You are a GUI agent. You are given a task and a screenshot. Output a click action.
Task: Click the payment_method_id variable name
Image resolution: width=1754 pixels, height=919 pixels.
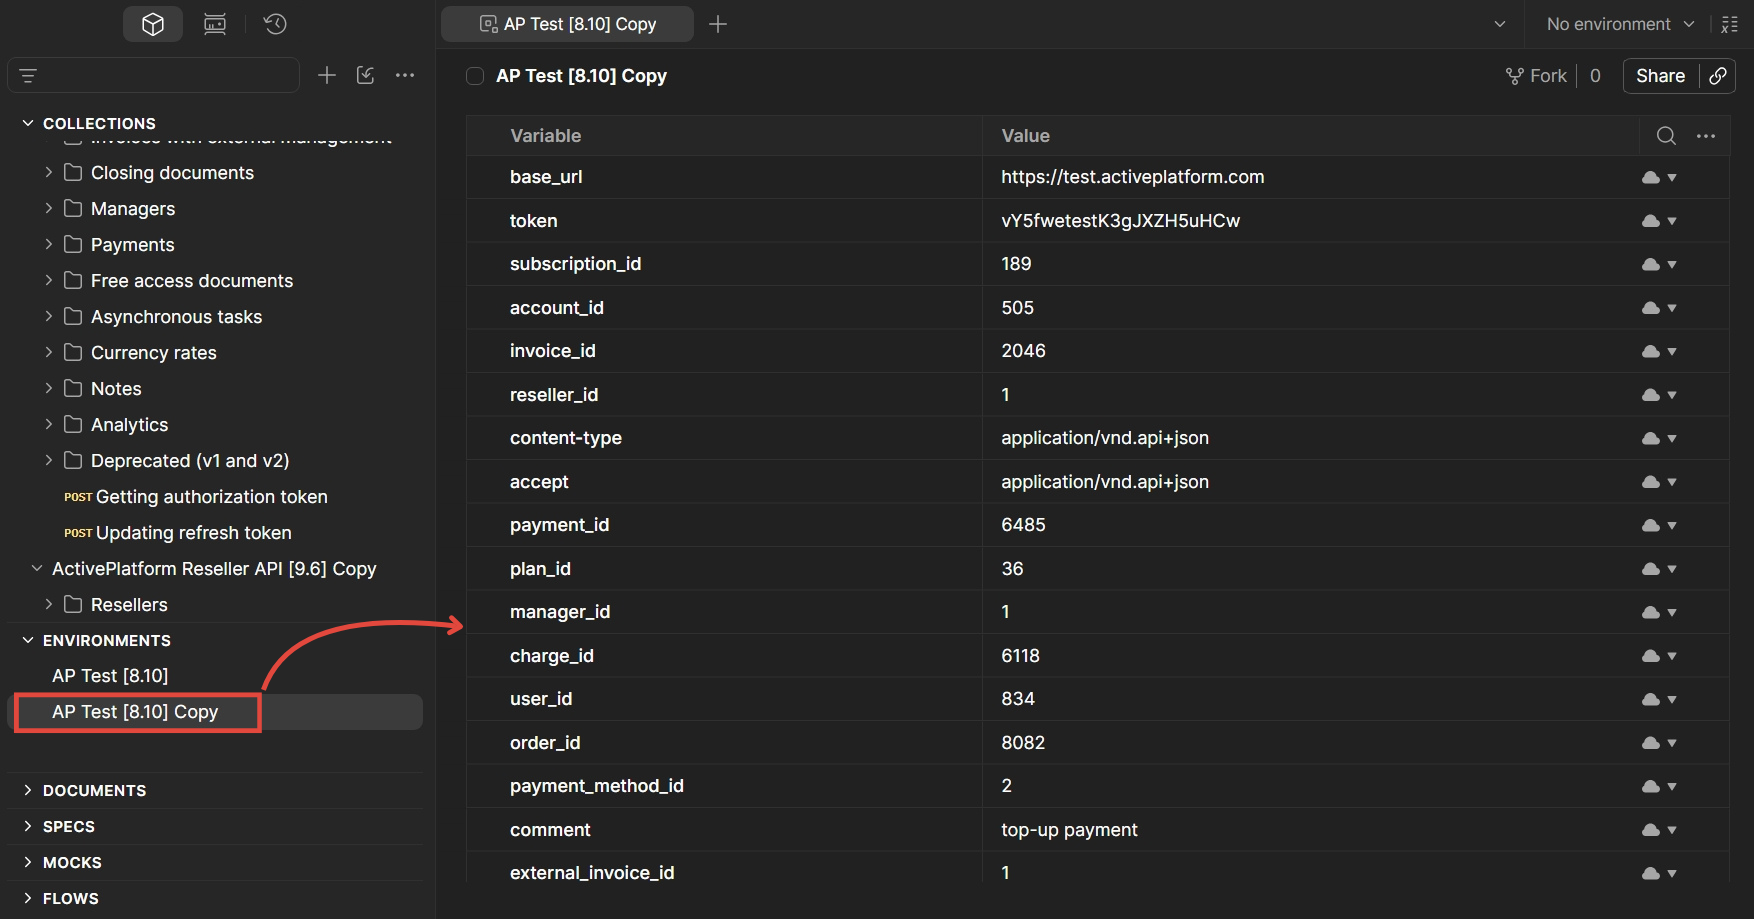[597, 786]
